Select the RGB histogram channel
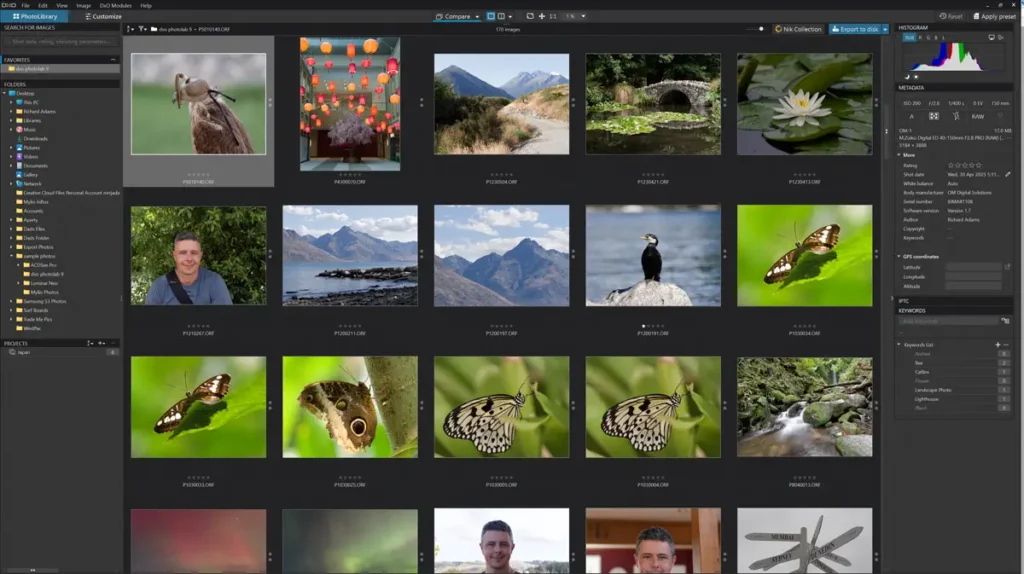The width and height of the screenshot is (1024, 574). pyautogui.click(x=909, y=38)
